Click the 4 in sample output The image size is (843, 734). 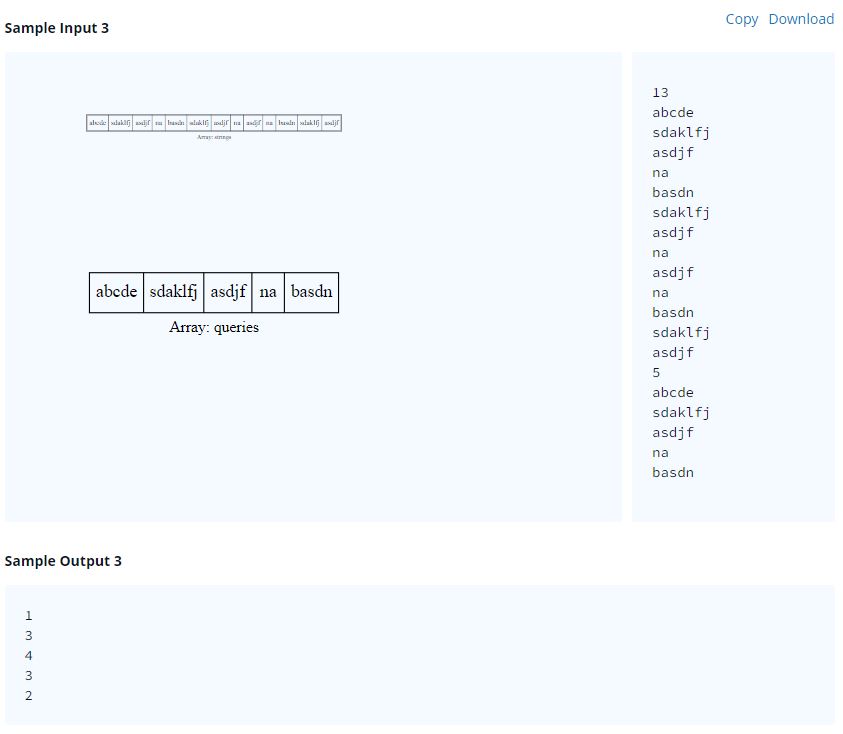29,656
